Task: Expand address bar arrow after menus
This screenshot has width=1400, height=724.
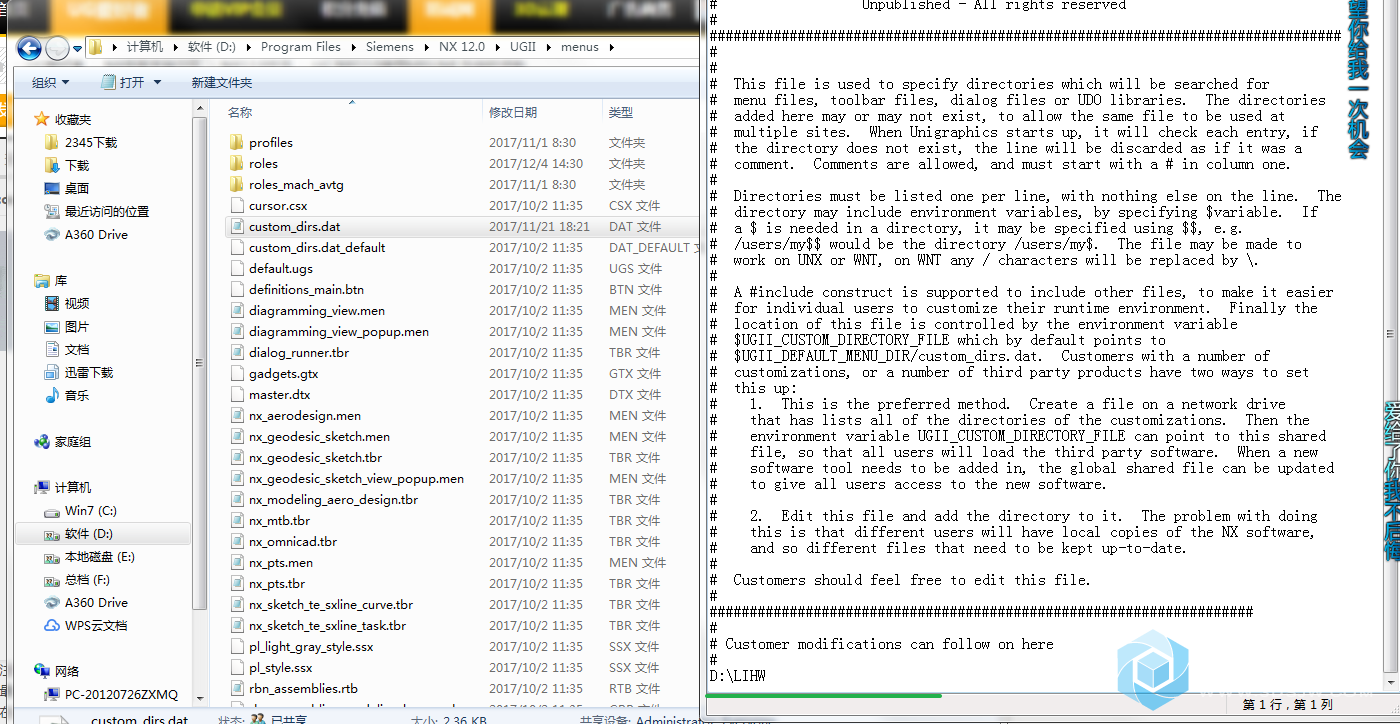Action: [x=611, y=47]
